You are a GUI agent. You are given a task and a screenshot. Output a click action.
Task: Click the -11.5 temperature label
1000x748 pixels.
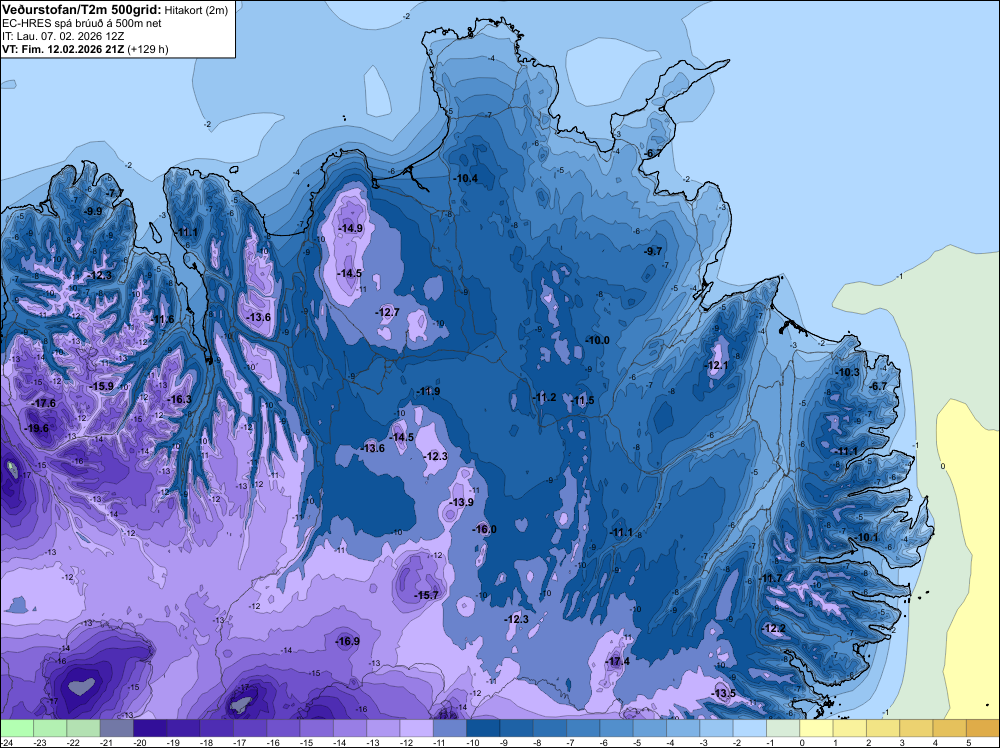point(582,400)
